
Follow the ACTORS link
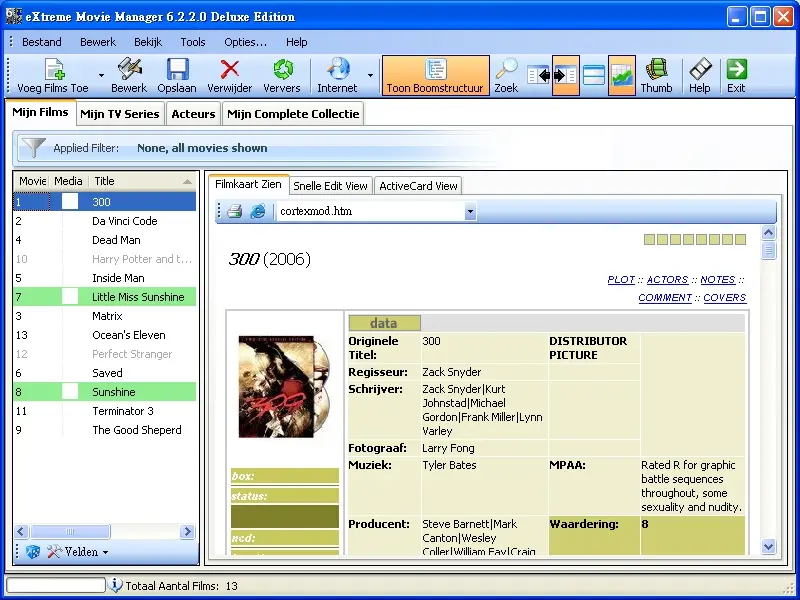click(x=667, y=280)
